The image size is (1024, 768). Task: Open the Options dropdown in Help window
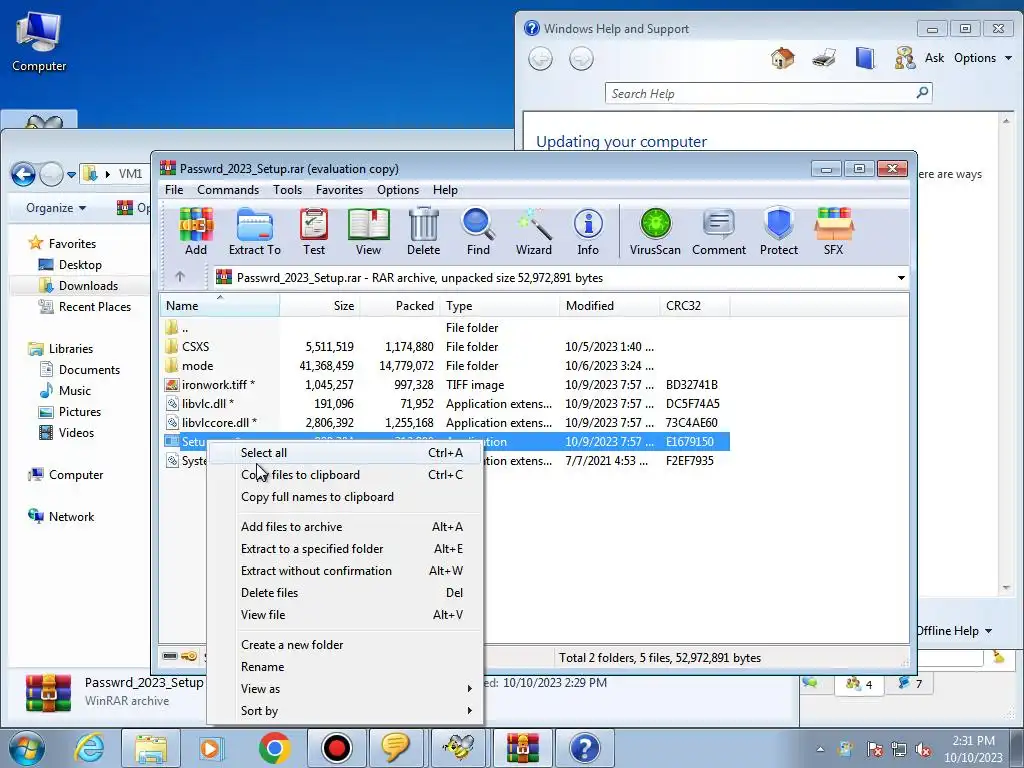tap(983, 58)
